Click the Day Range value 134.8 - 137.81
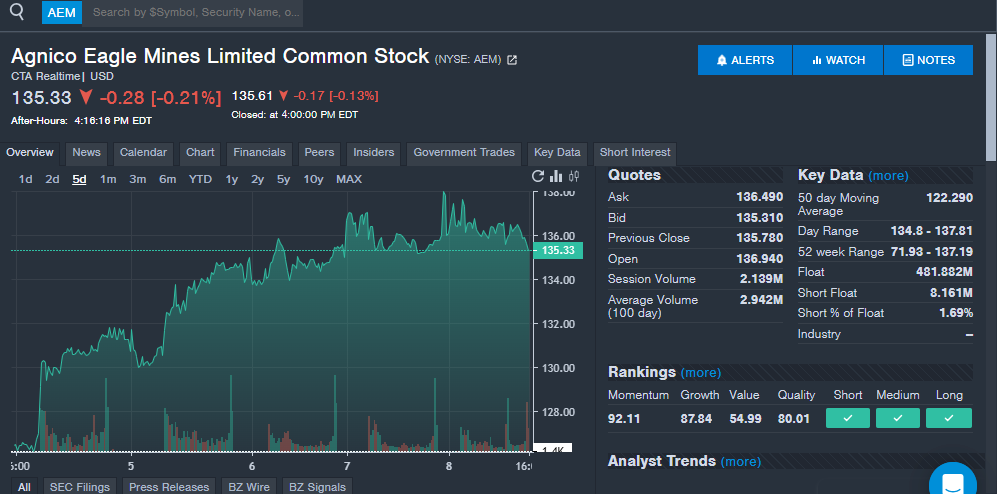Image resolution: width=997 pixels, height=494 pixels. pyautogui.click(x=932, y=231)
